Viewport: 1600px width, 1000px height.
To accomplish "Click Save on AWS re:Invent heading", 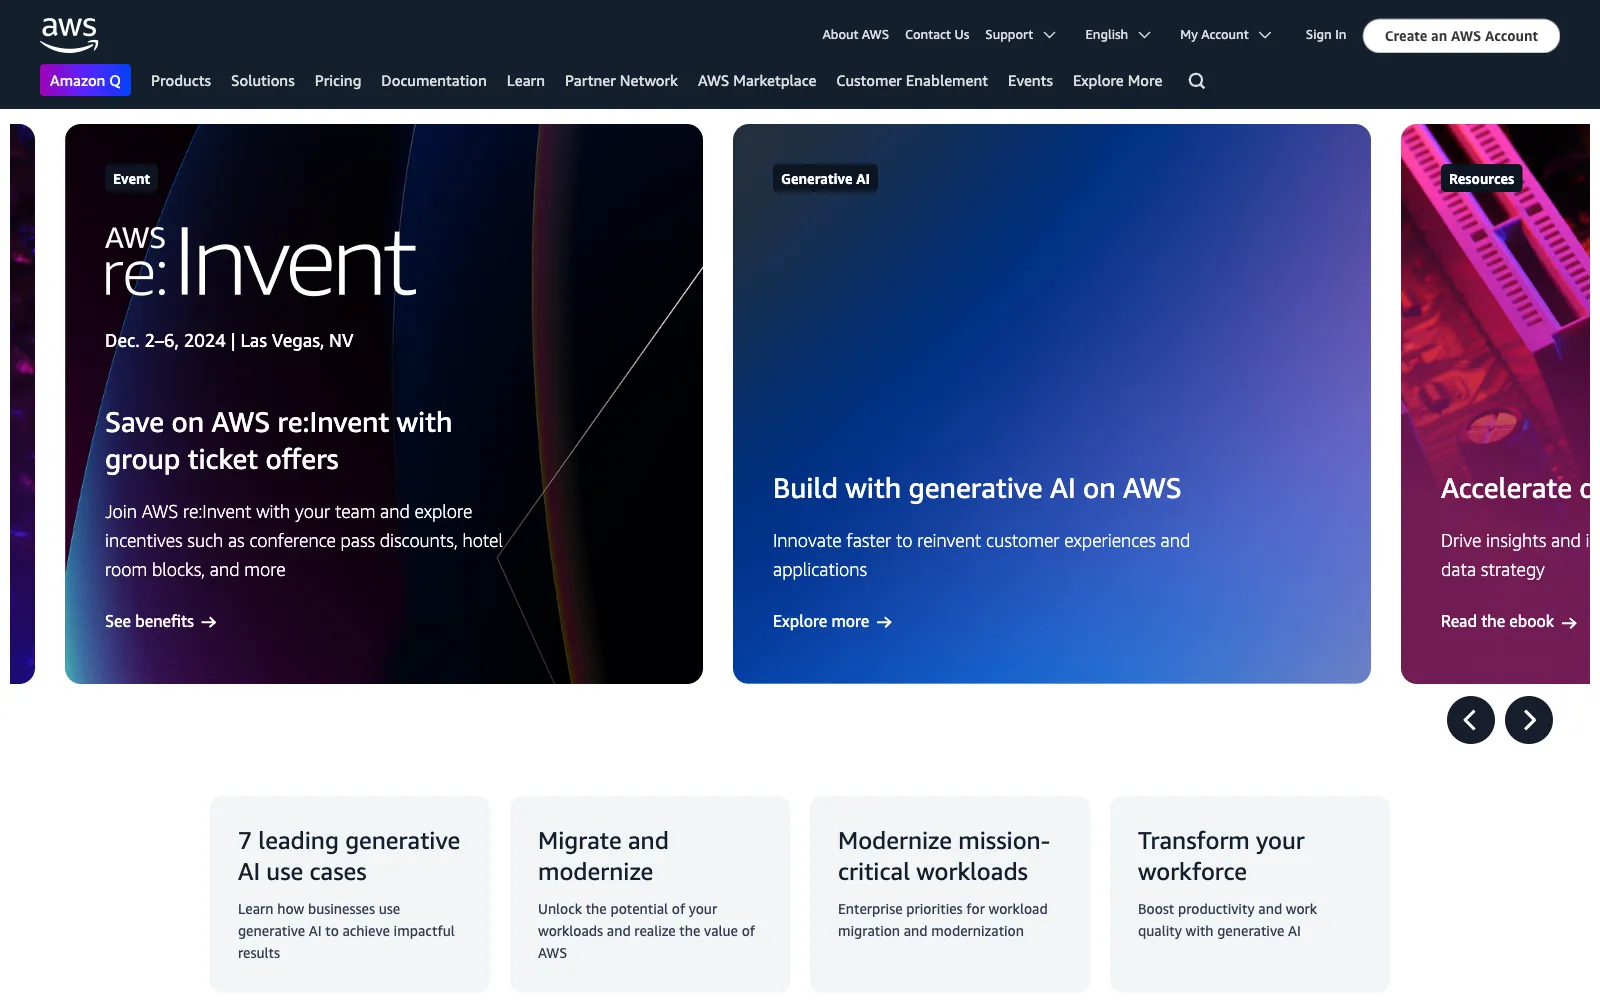I will 278,441.
